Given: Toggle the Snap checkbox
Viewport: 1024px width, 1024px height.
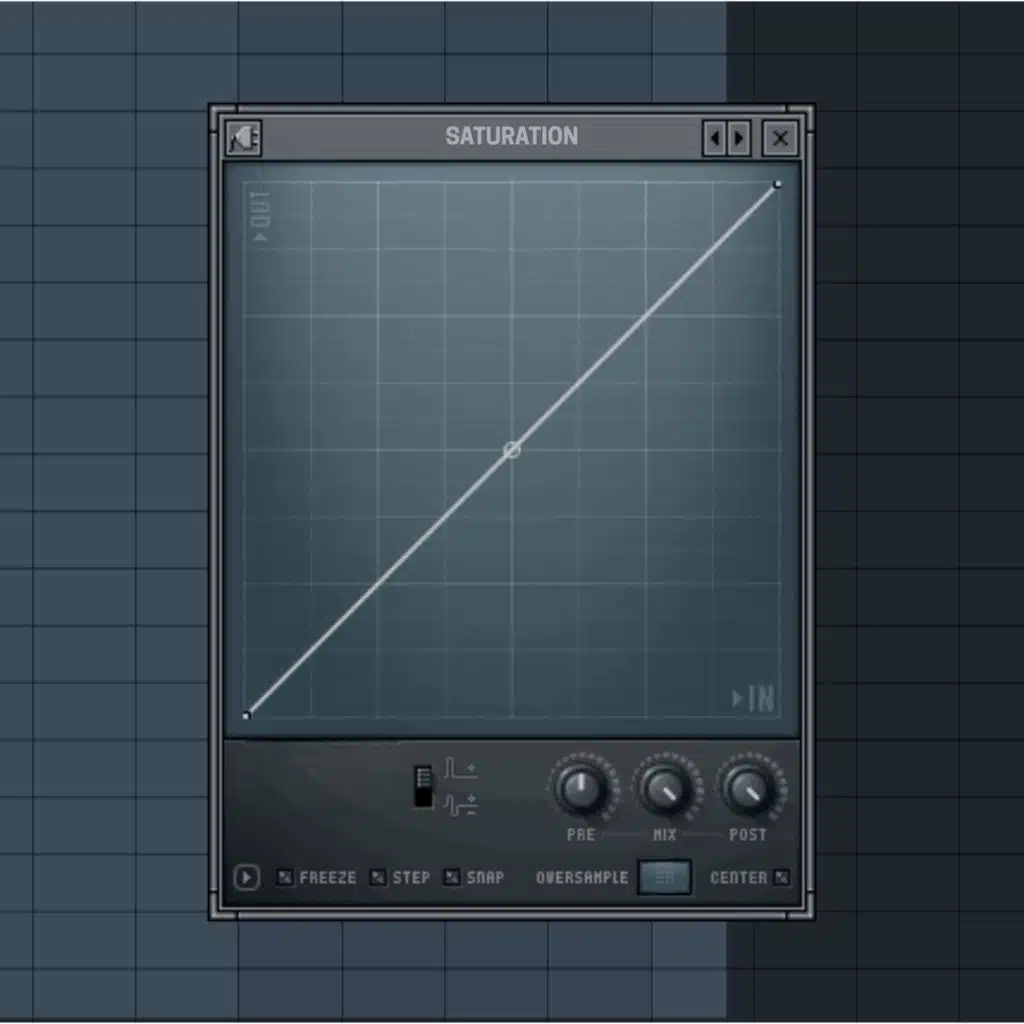Looking at the screenshot, I should 452,878.
